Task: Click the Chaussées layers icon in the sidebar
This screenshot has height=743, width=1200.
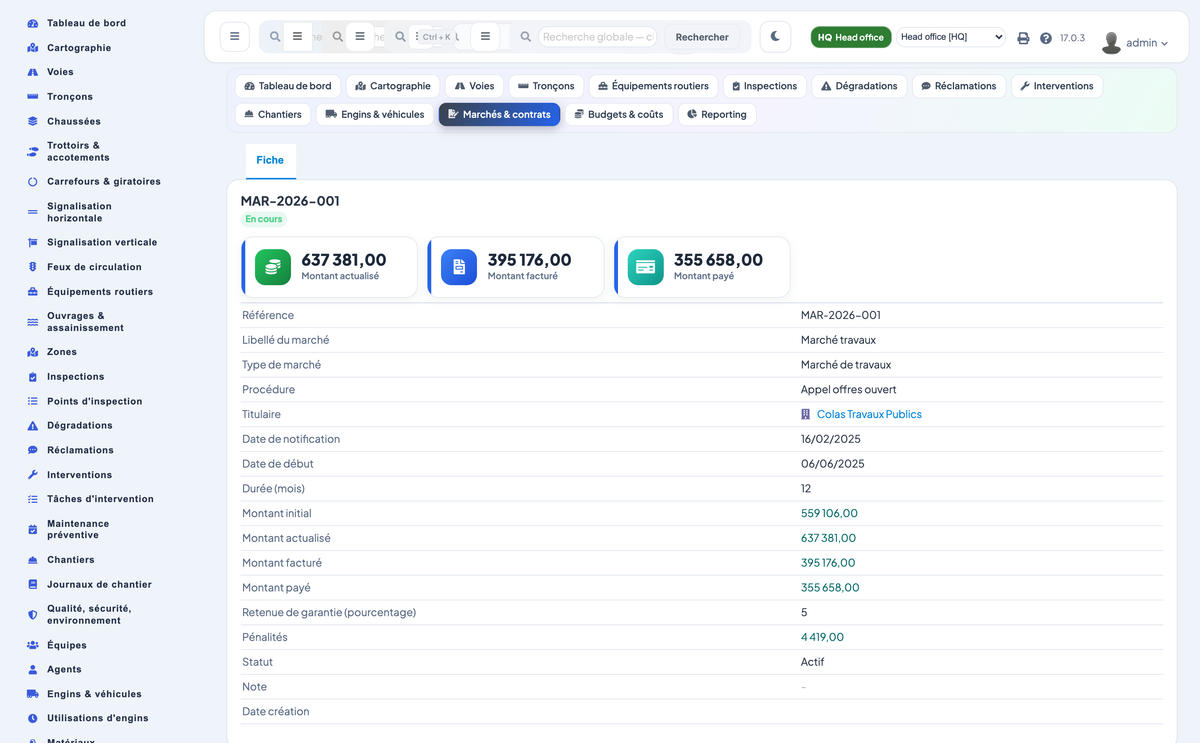Action: (x=33, y=121)
